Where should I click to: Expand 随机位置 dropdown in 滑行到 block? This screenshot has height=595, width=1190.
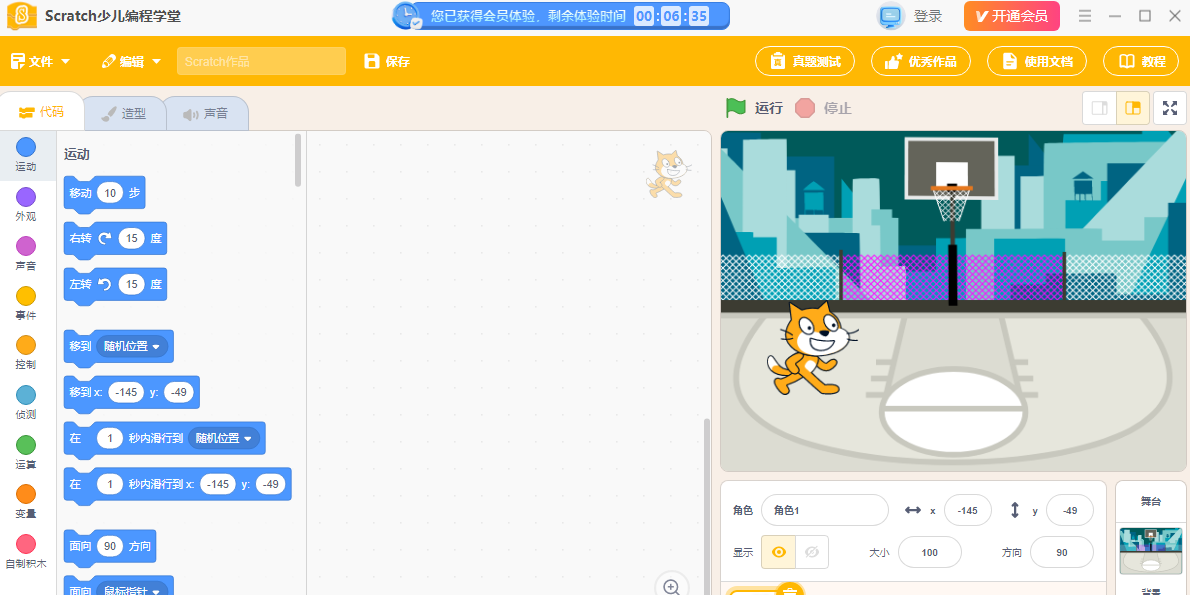point(224,438)
